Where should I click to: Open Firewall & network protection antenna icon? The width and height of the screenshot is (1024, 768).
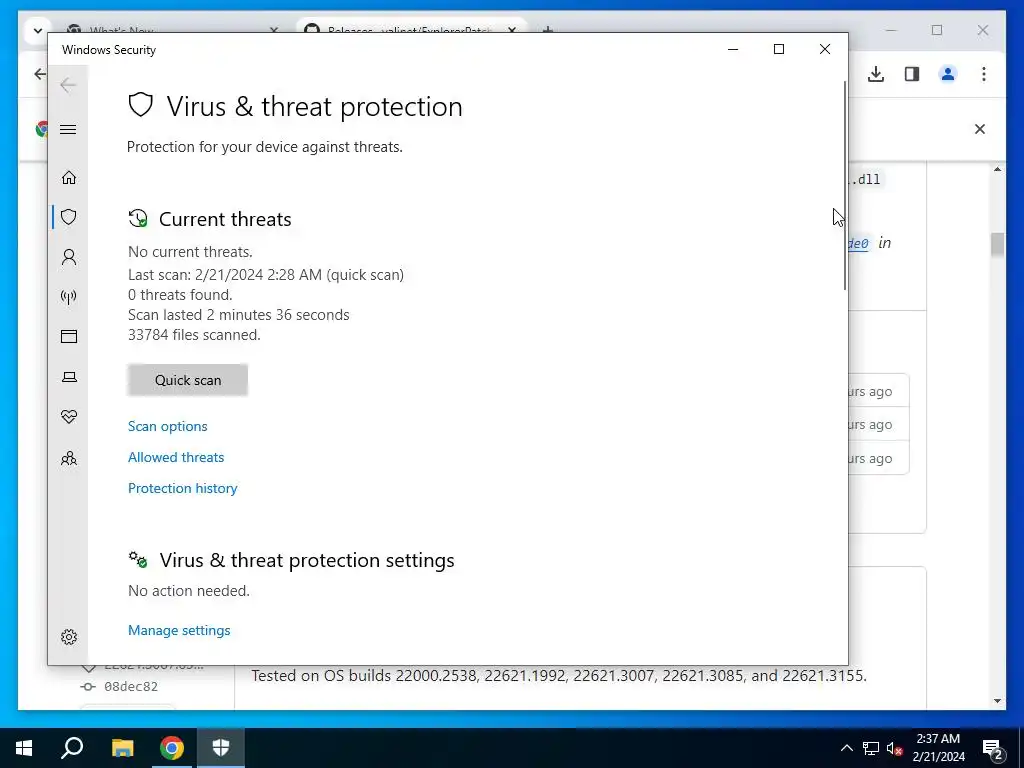69,297
